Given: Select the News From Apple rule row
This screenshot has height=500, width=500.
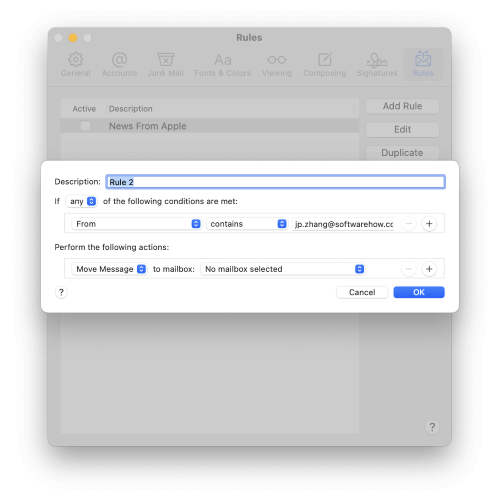Looking at the screenshot, I should pos(210,126).
